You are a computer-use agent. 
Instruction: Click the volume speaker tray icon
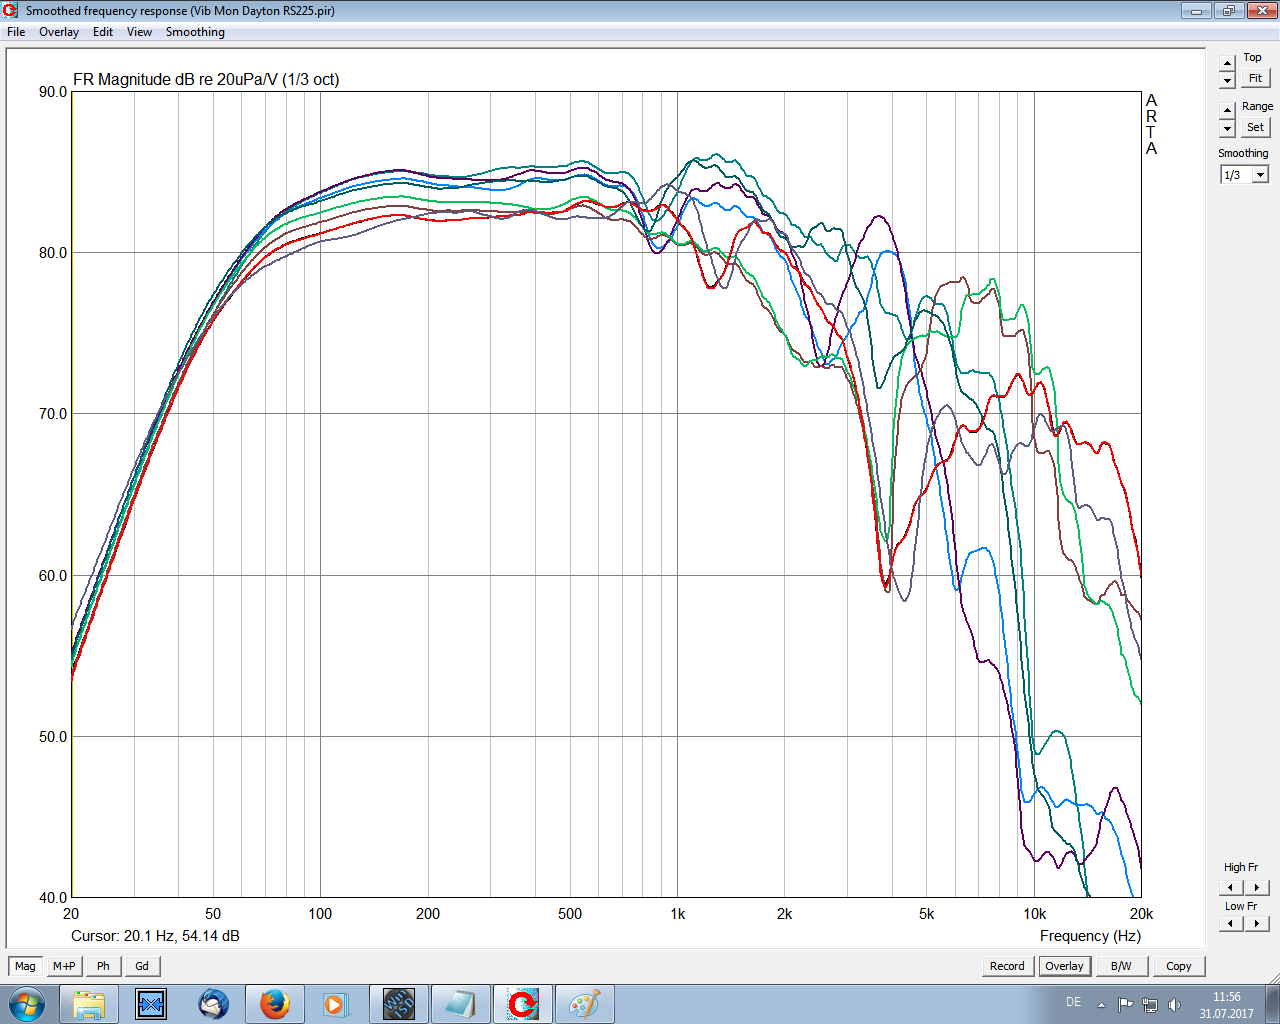coord(1174,1005)
